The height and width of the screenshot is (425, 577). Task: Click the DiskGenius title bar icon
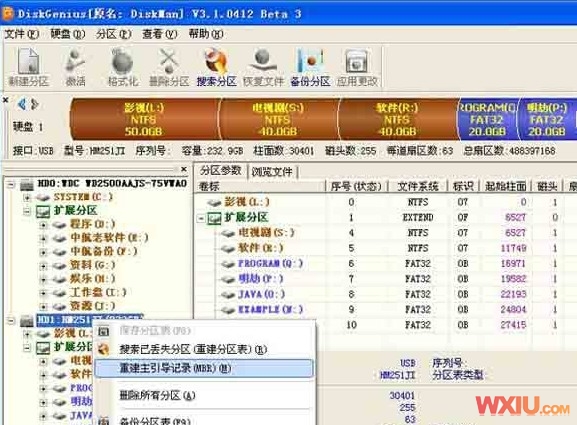[7, 14]
